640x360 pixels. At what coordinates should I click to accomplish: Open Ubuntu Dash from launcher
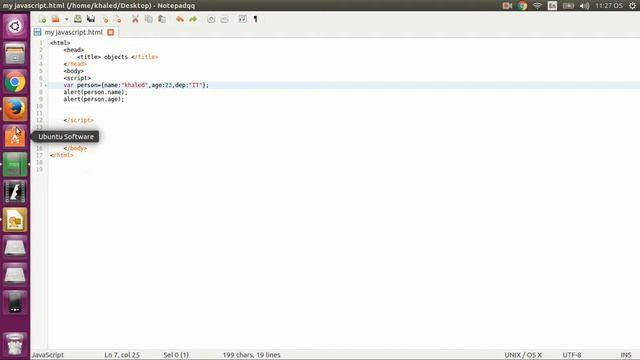(15, 27)
